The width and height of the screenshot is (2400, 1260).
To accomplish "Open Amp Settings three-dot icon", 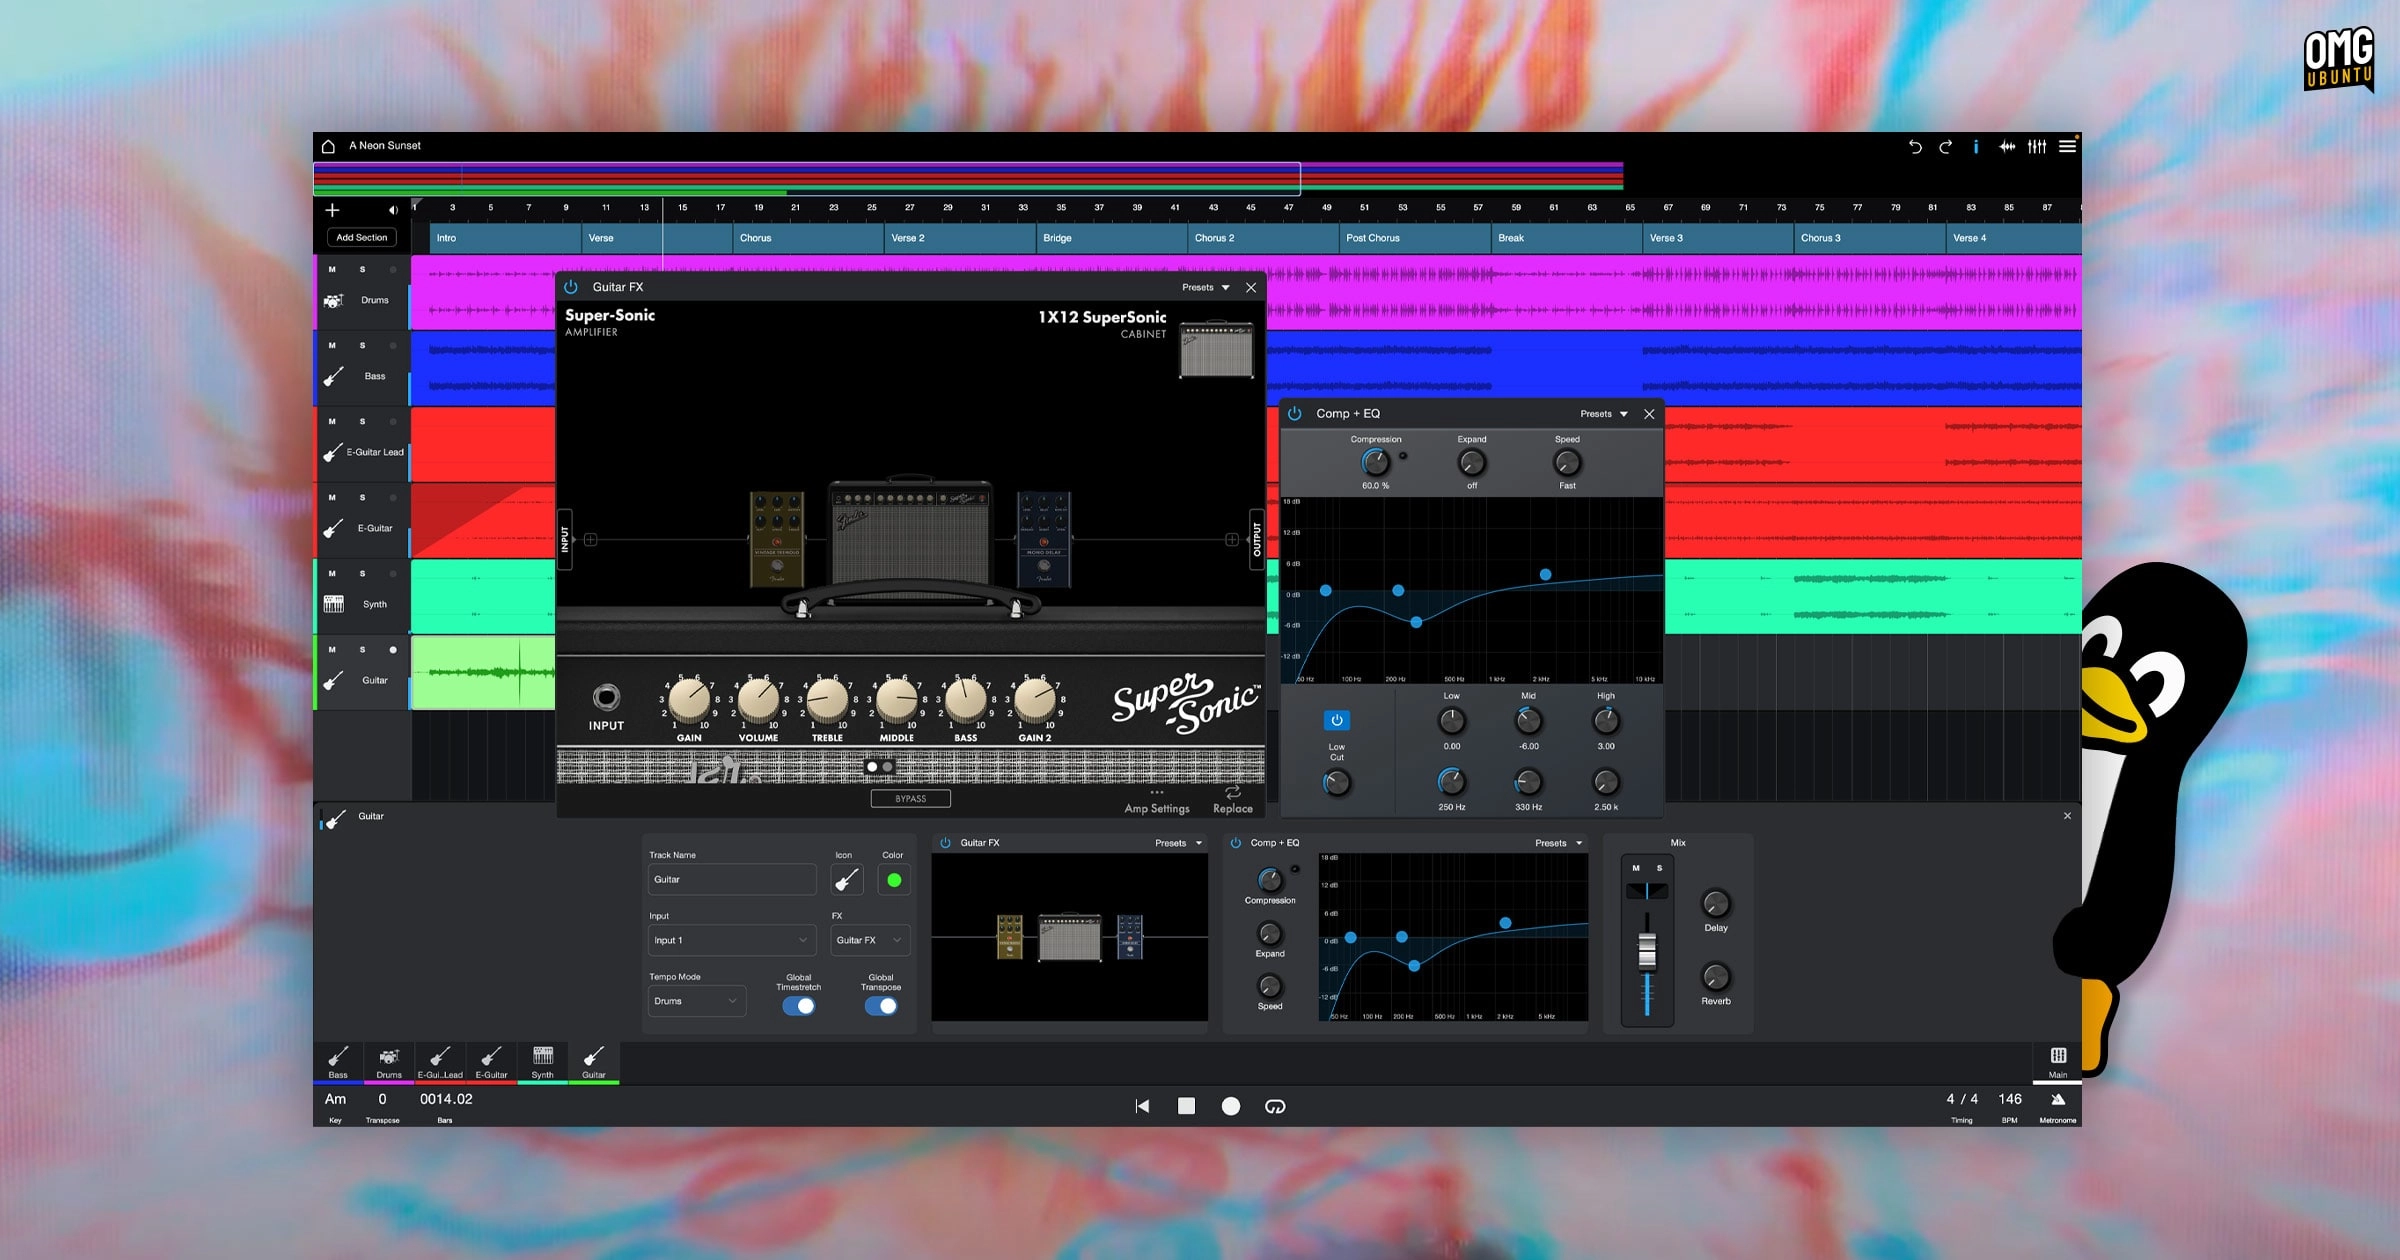I will click(x=1157, y=792).
